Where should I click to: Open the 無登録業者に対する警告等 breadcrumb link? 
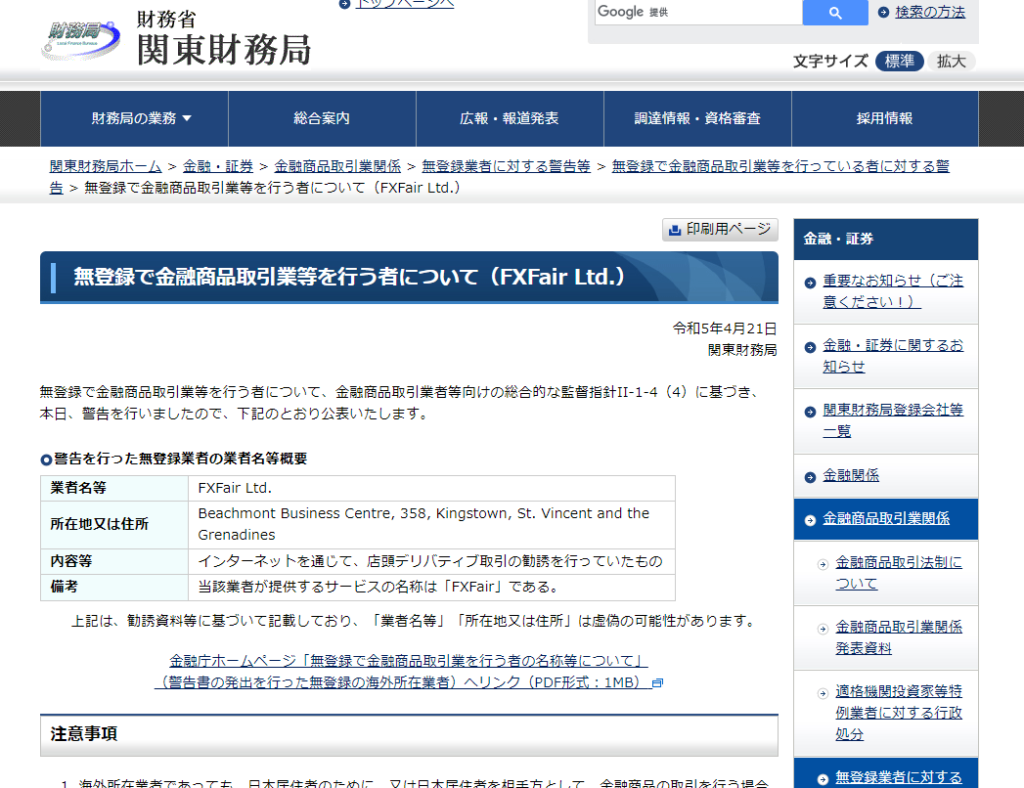(x=505, y=166)
